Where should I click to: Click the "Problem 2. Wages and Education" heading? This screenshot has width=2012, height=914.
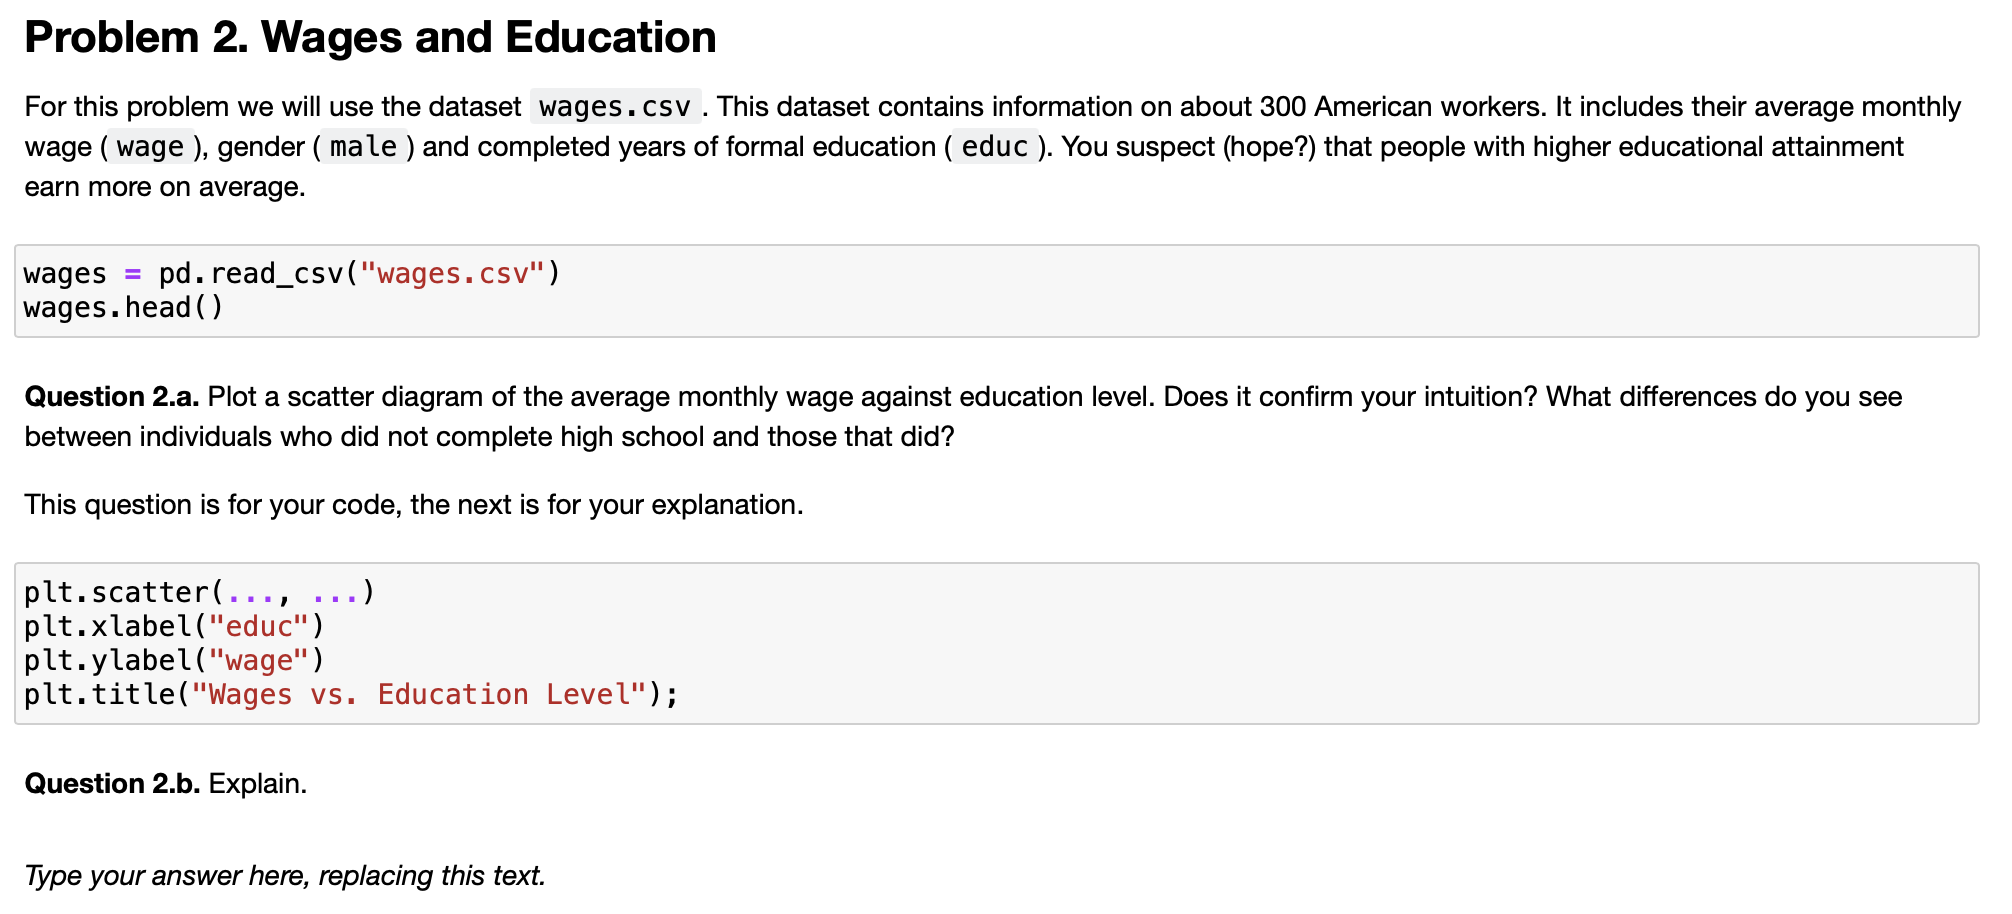click(x=370, y=38)
